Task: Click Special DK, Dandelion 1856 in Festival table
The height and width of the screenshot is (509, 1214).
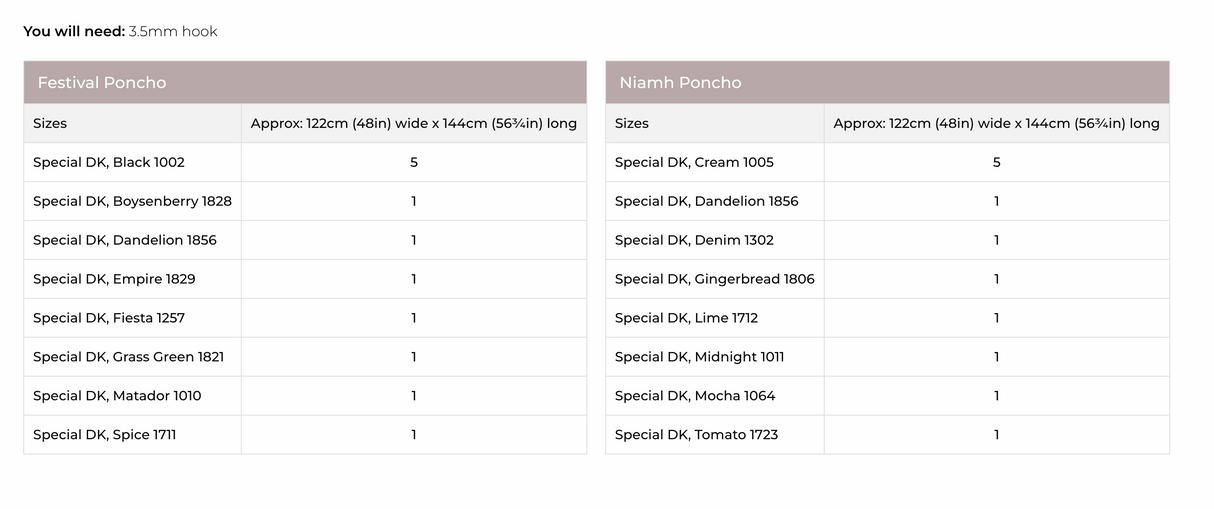Action: coord(133,240)
